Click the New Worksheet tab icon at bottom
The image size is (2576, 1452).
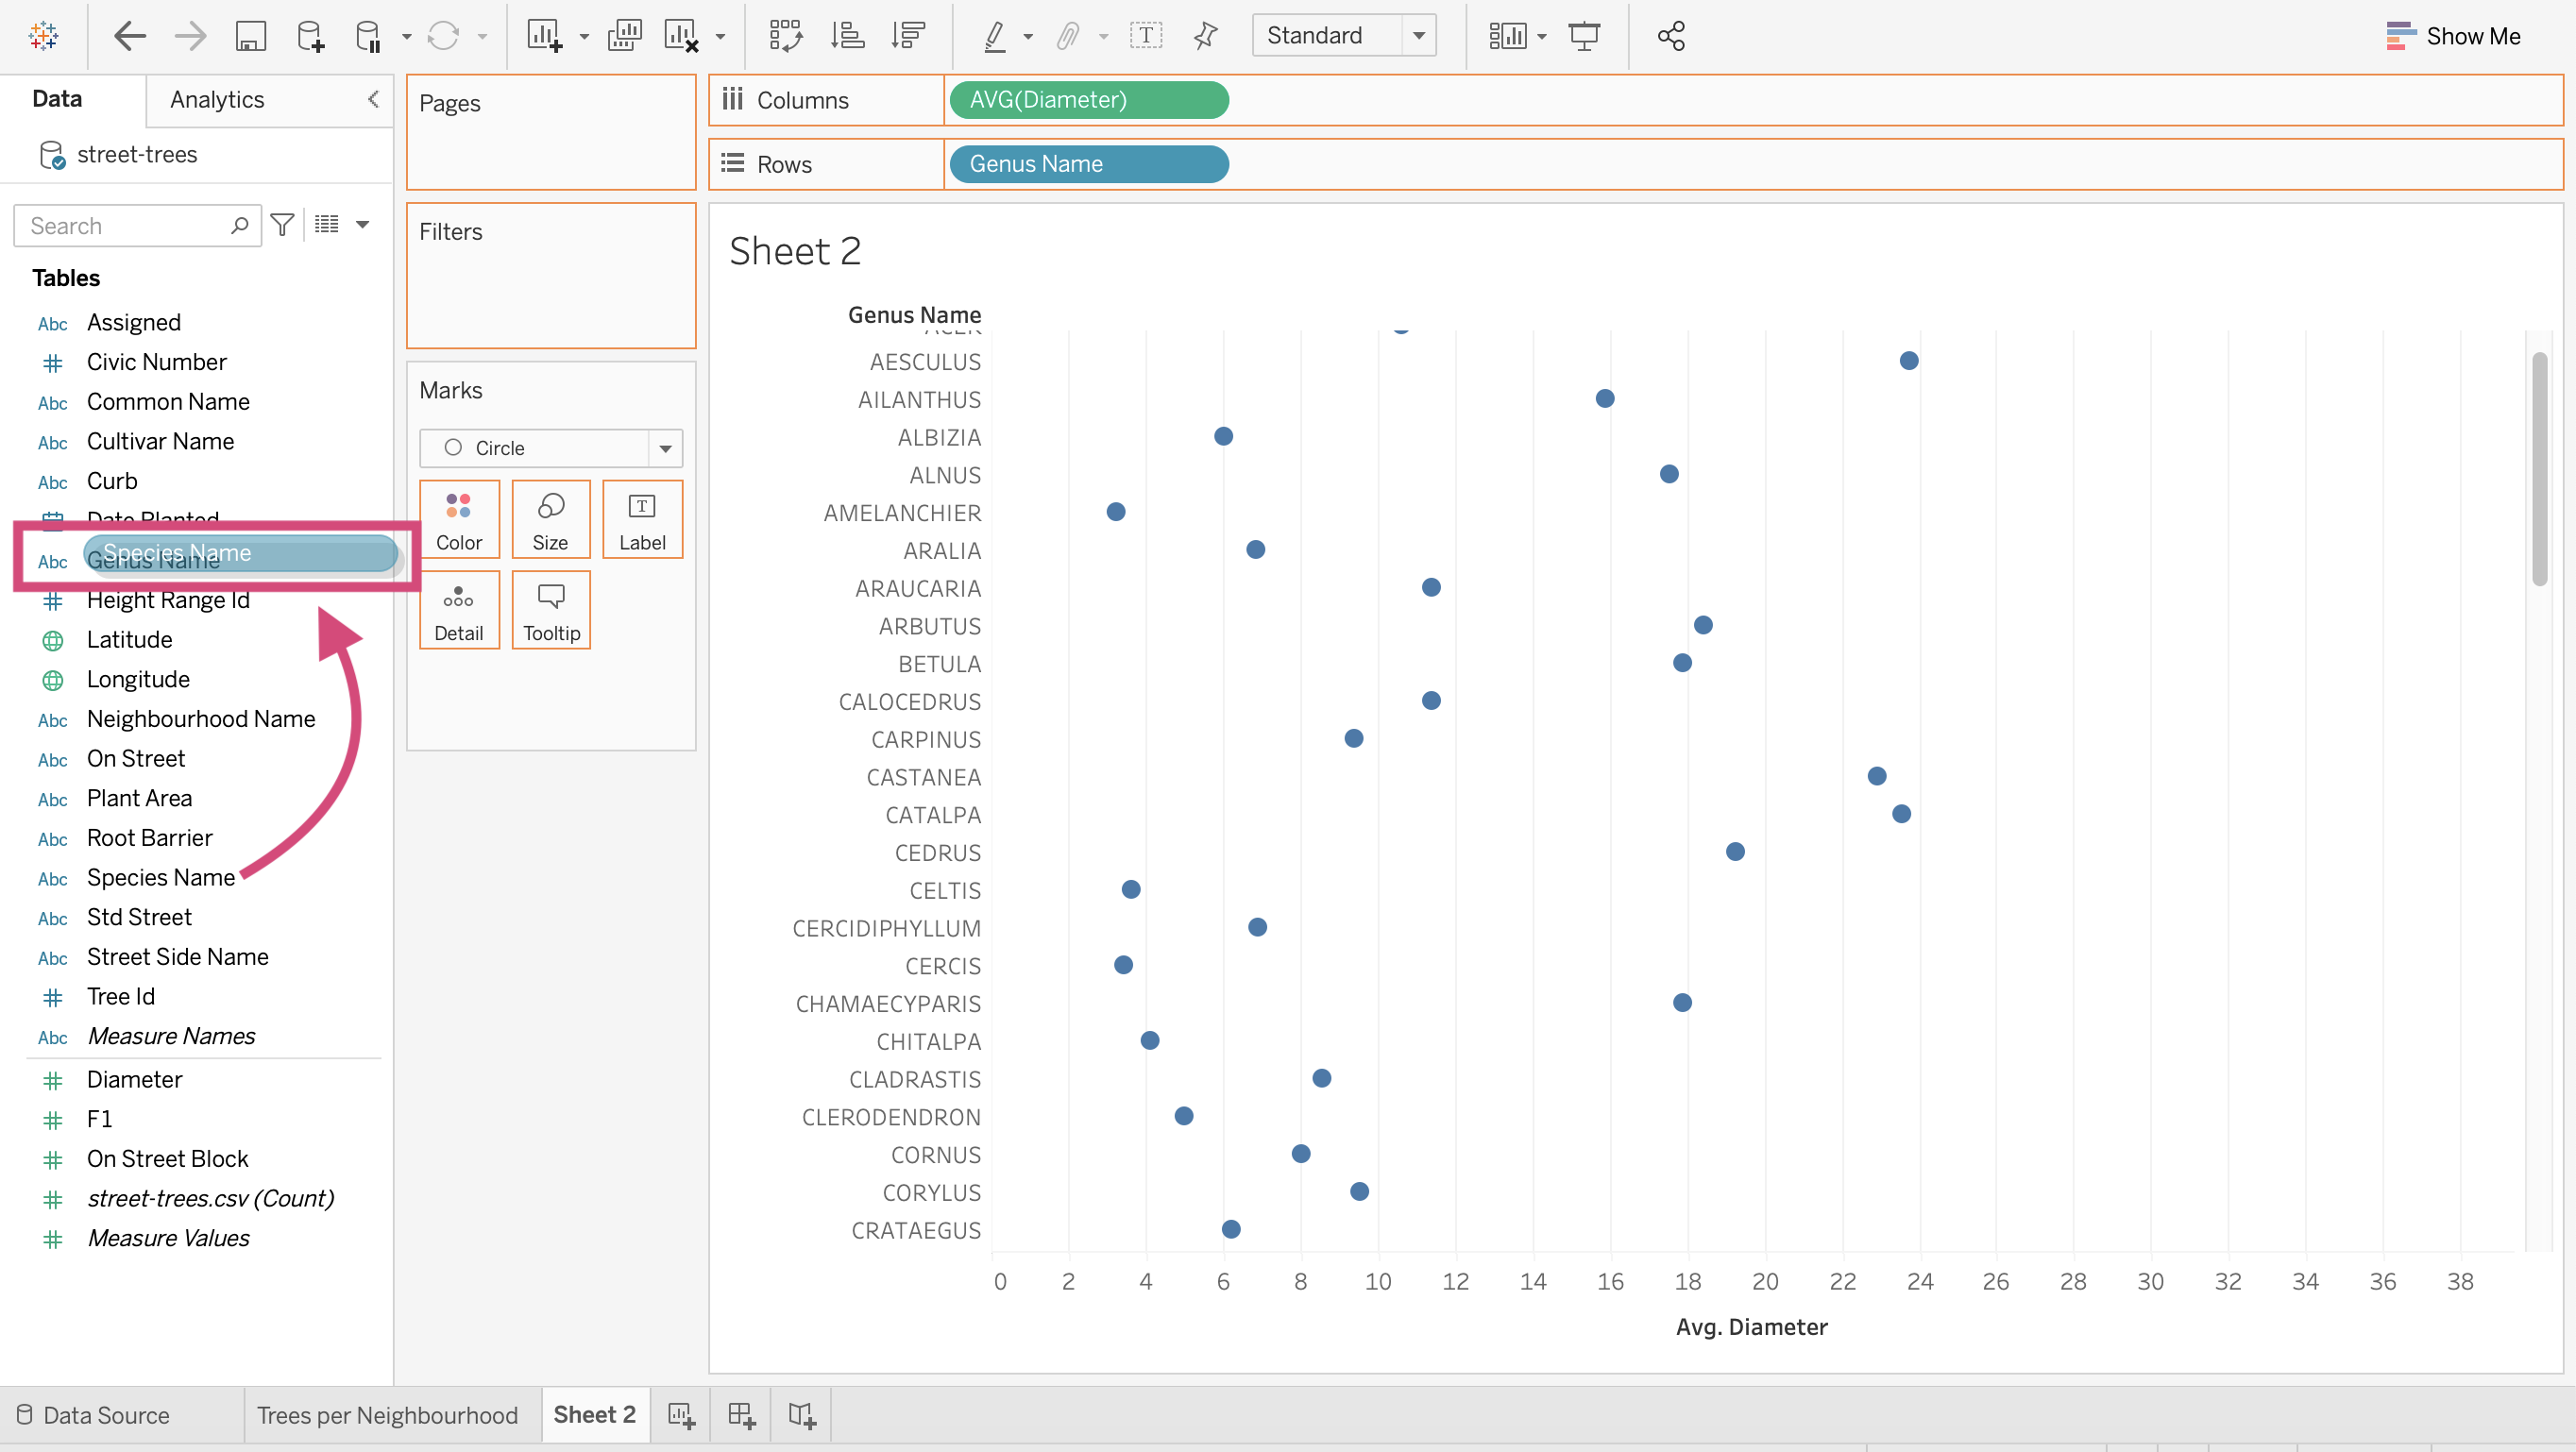(x=682, y=1415)
